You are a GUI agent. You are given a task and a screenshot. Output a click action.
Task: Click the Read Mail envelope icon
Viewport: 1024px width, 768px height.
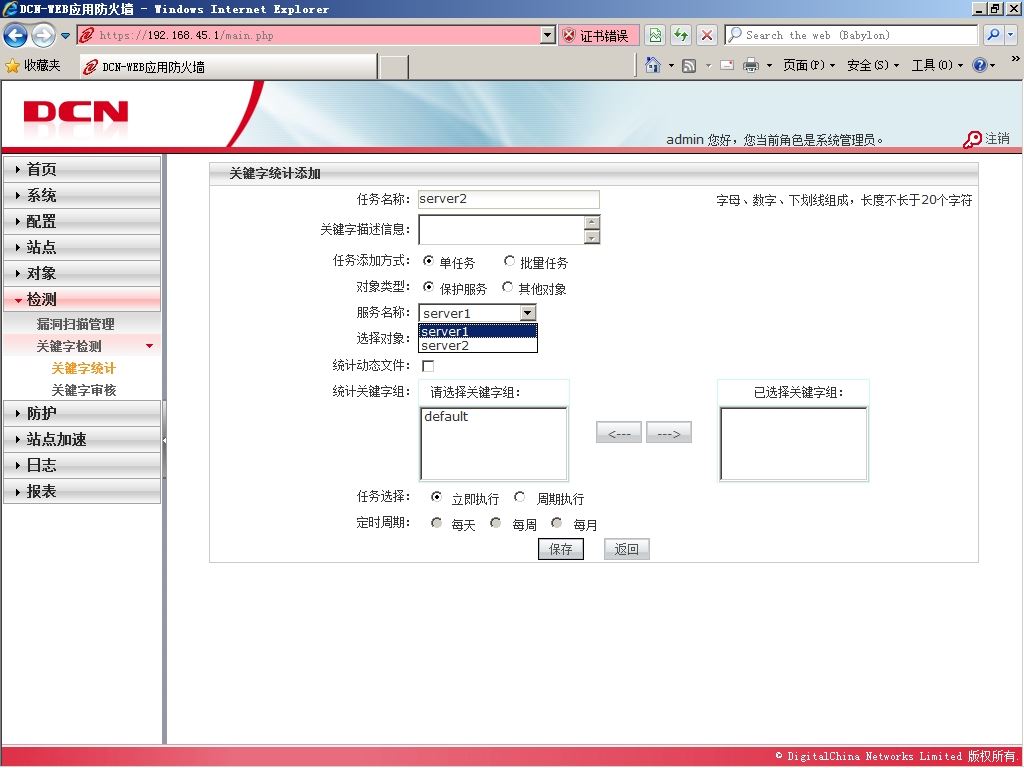pyautogui.click(x=727, y=65)
